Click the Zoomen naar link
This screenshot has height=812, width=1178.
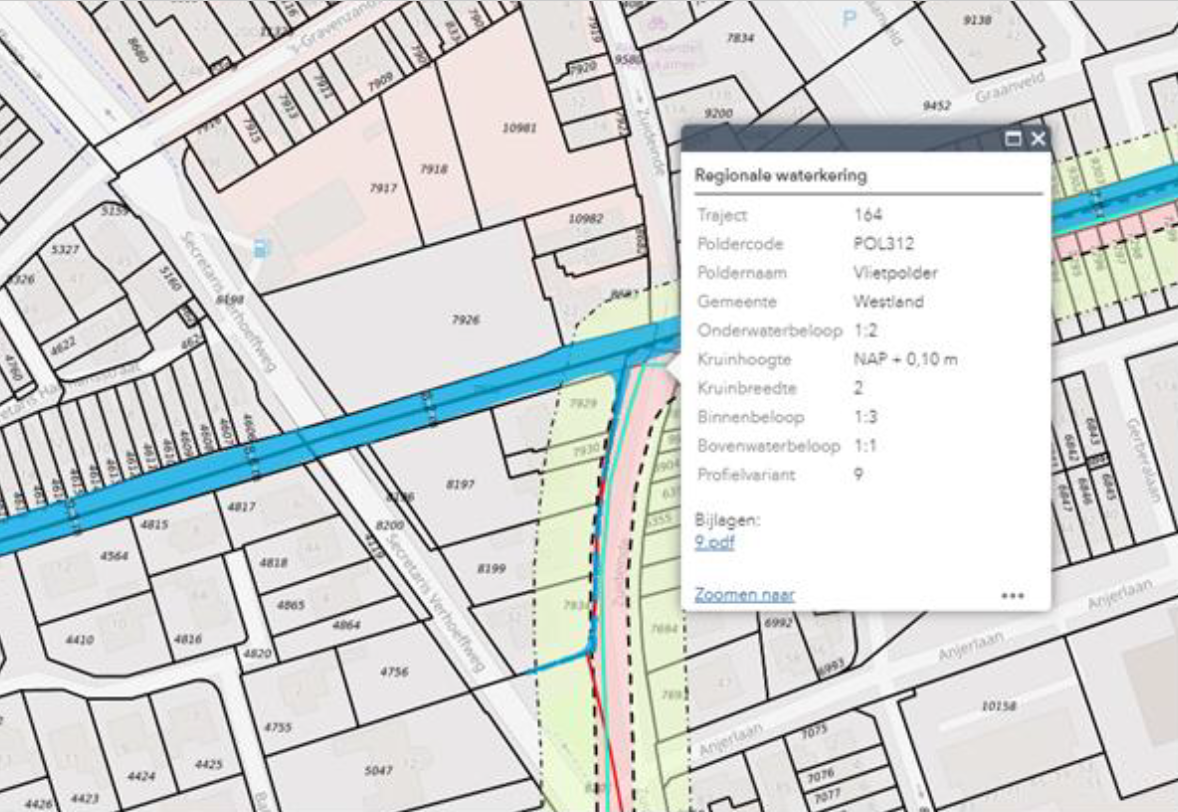[745, 595]
